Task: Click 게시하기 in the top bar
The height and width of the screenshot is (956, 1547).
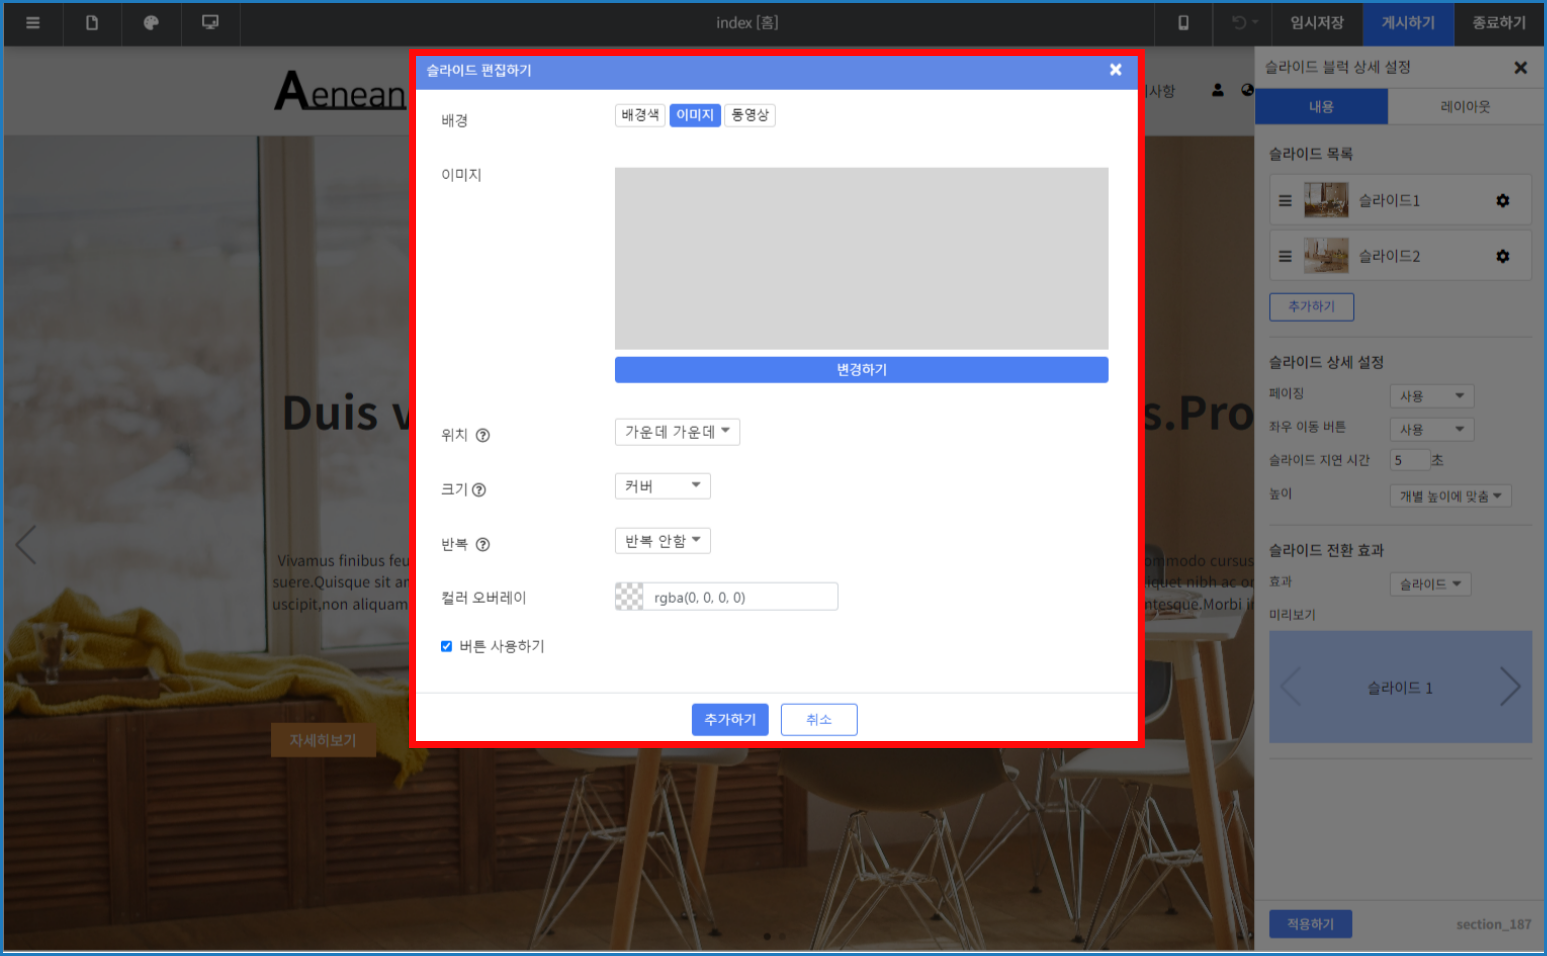Action: point(1408,23)
